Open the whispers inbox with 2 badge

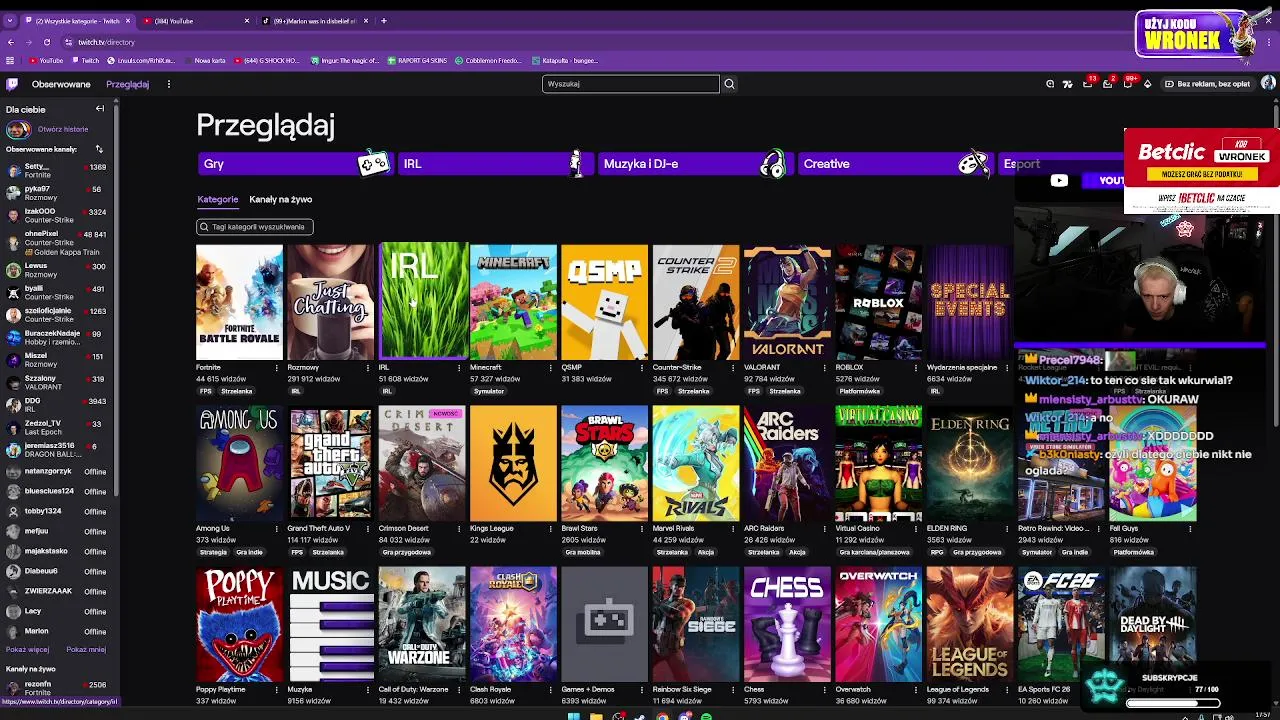(1107, 84)
